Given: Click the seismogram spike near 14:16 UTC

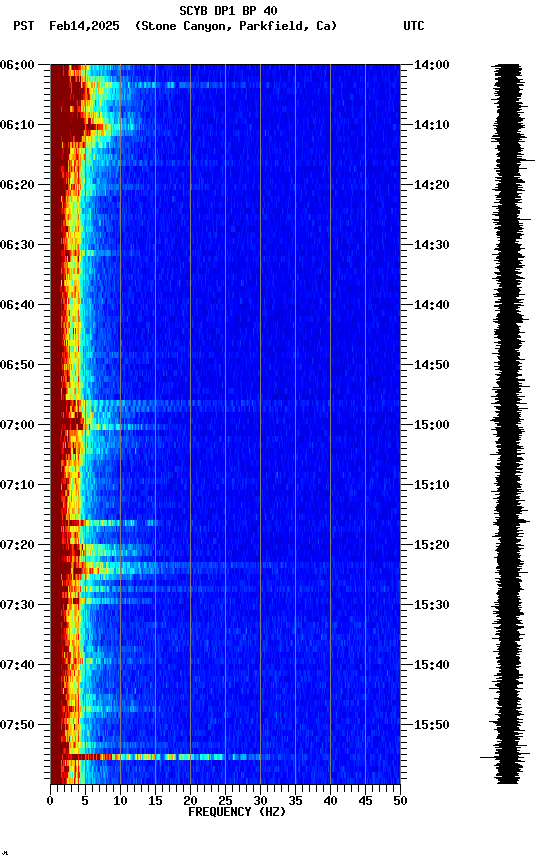Looking at the screenshot, I should (x=528, y=160).
